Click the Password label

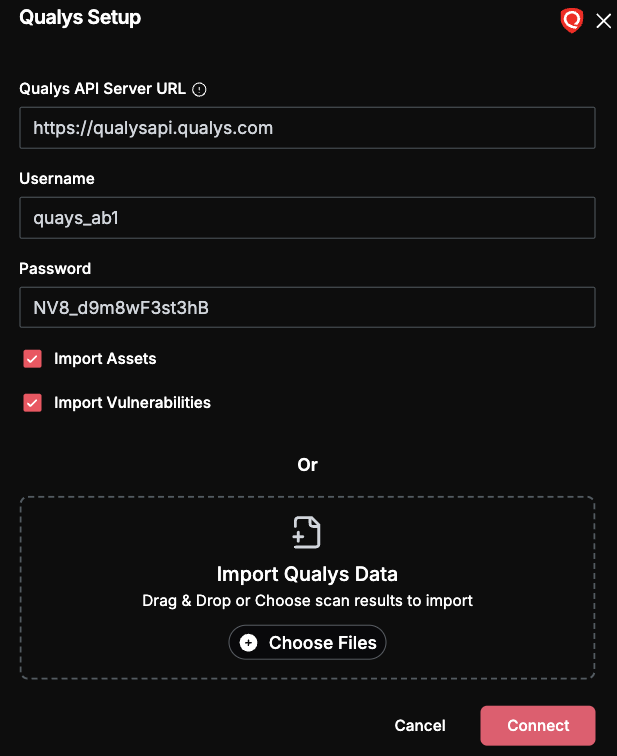pyautogui.click(x=55, y=269)
